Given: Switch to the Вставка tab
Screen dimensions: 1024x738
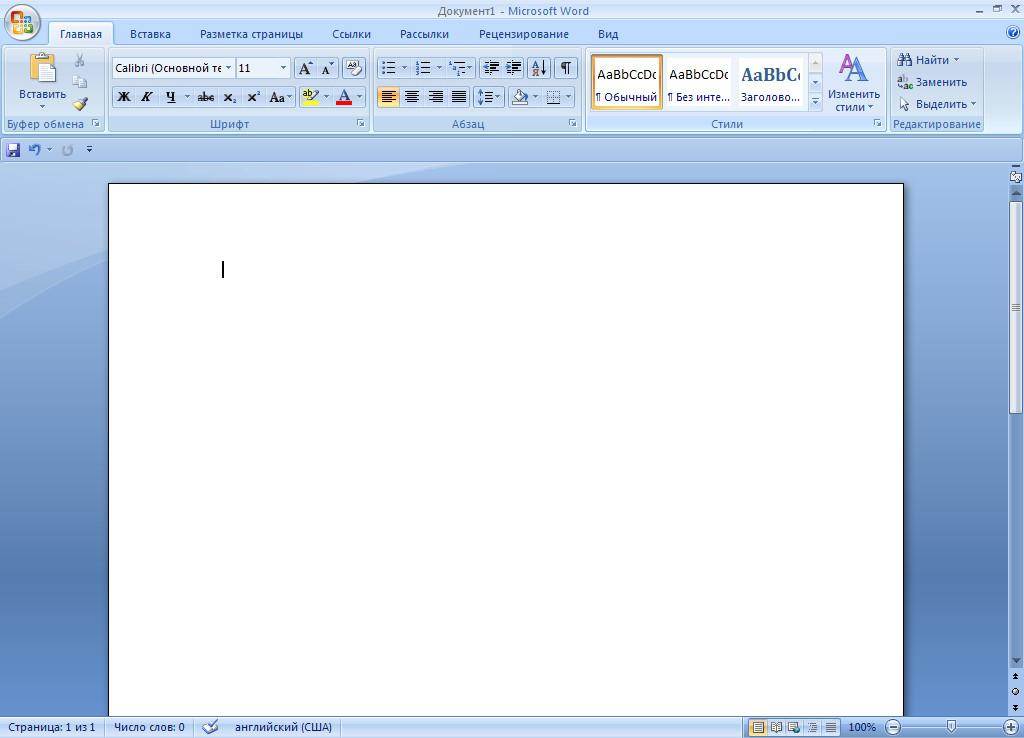Looking at the screenshot, I should tap(150, 34).
